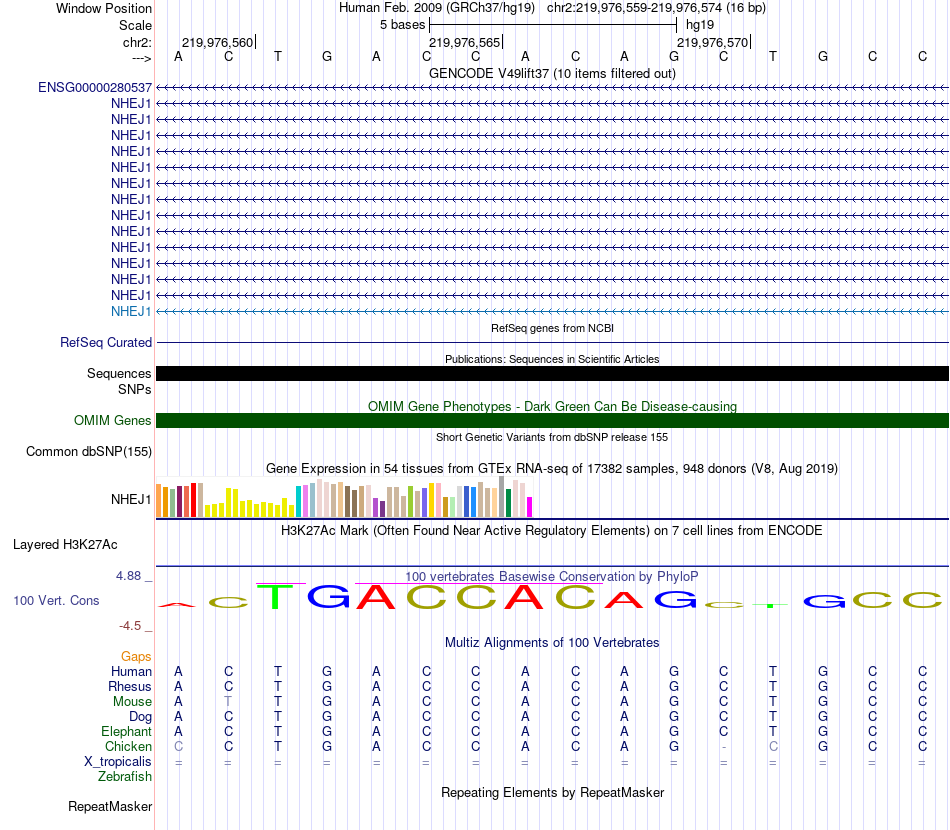Click the ENSG00000280537 gene label

click(x=95, y=87)
